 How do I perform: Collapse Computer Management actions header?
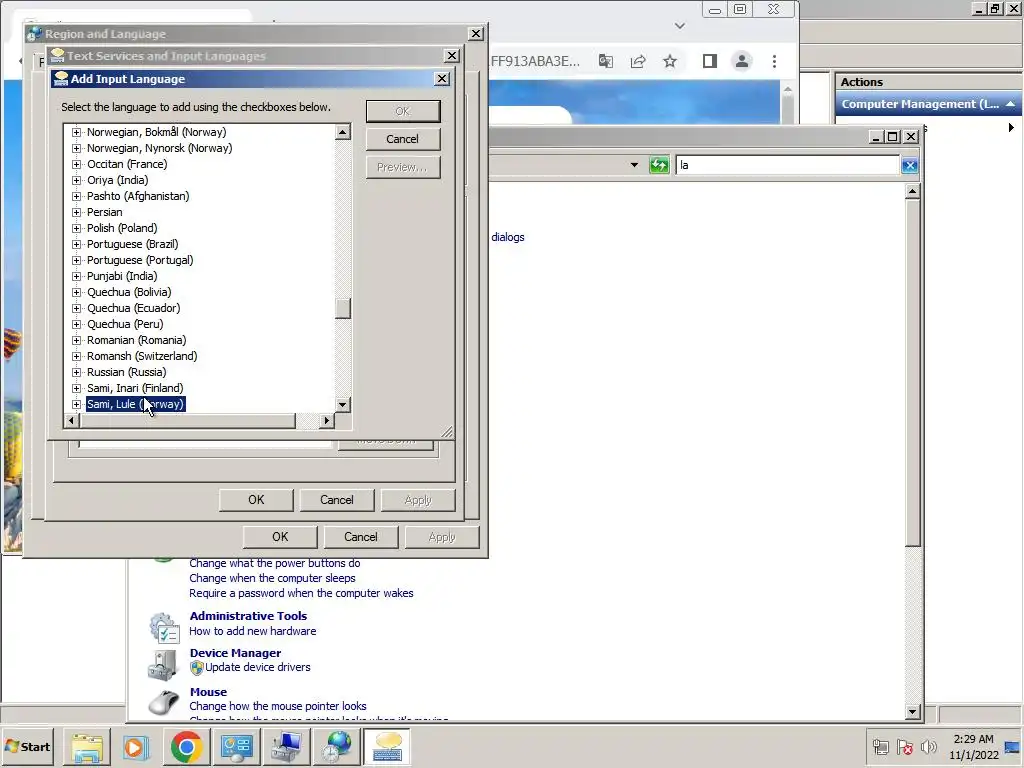[1010, 104]
